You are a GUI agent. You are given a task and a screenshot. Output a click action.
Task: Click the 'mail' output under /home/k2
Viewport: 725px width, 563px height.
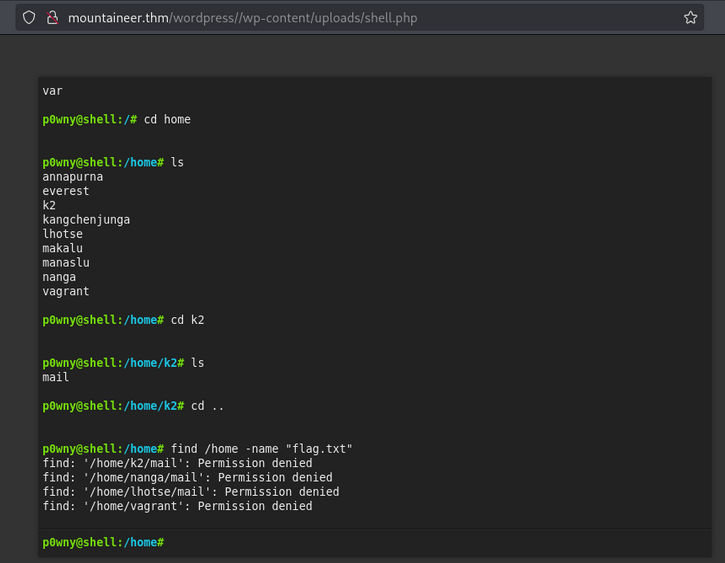56,378
